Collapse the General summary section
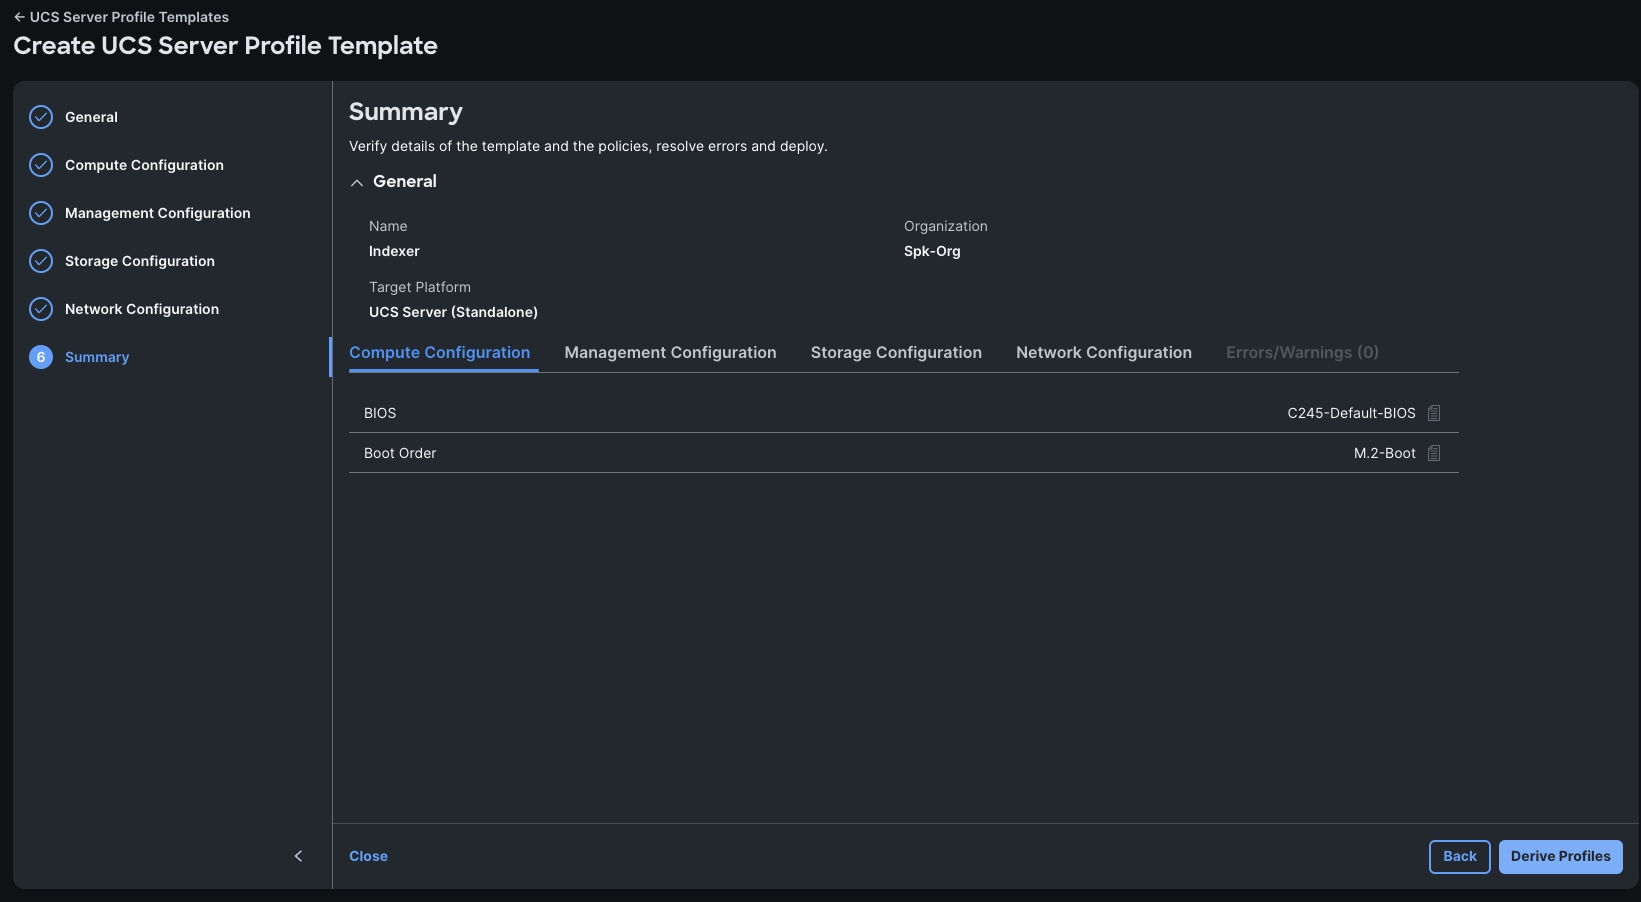Image resolution: width=1641 pixels, height=902 pixels. coord(356,182)
